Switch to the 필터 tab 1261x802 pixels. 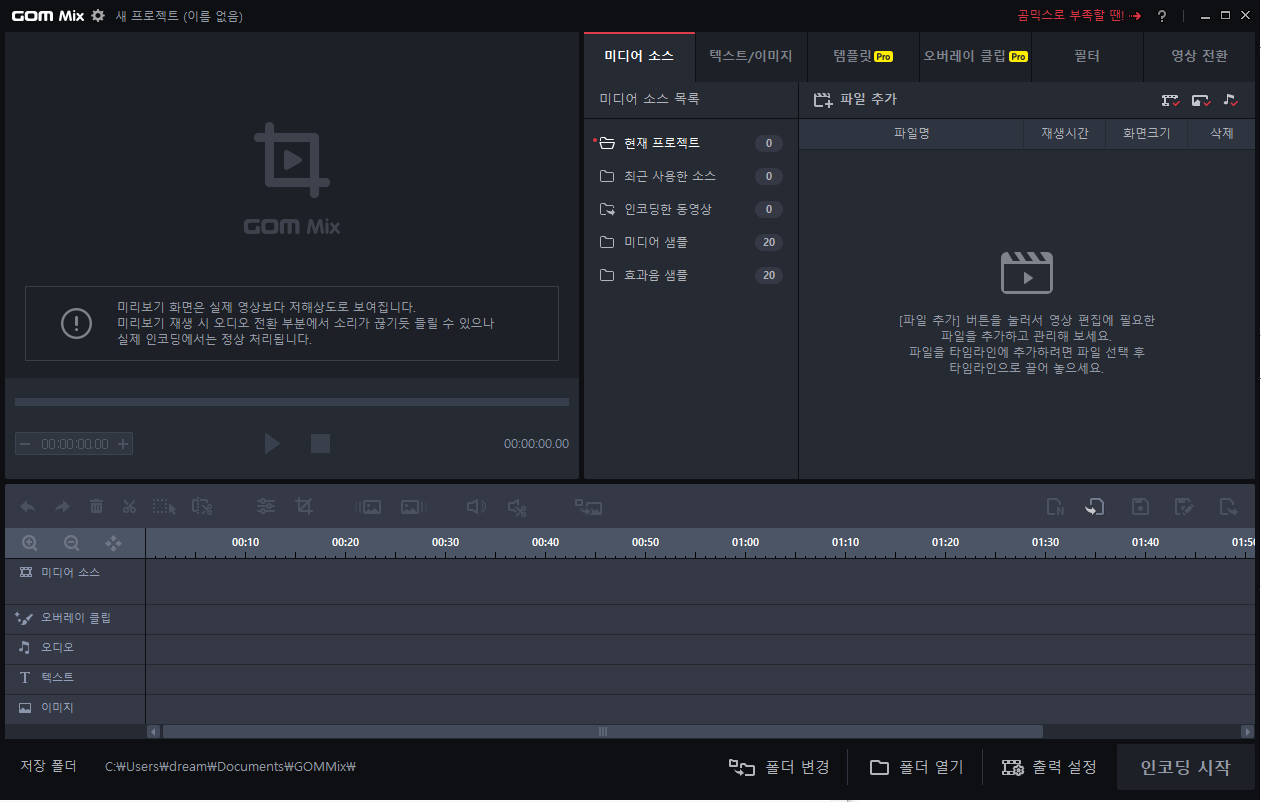[x=1087, y=56]
